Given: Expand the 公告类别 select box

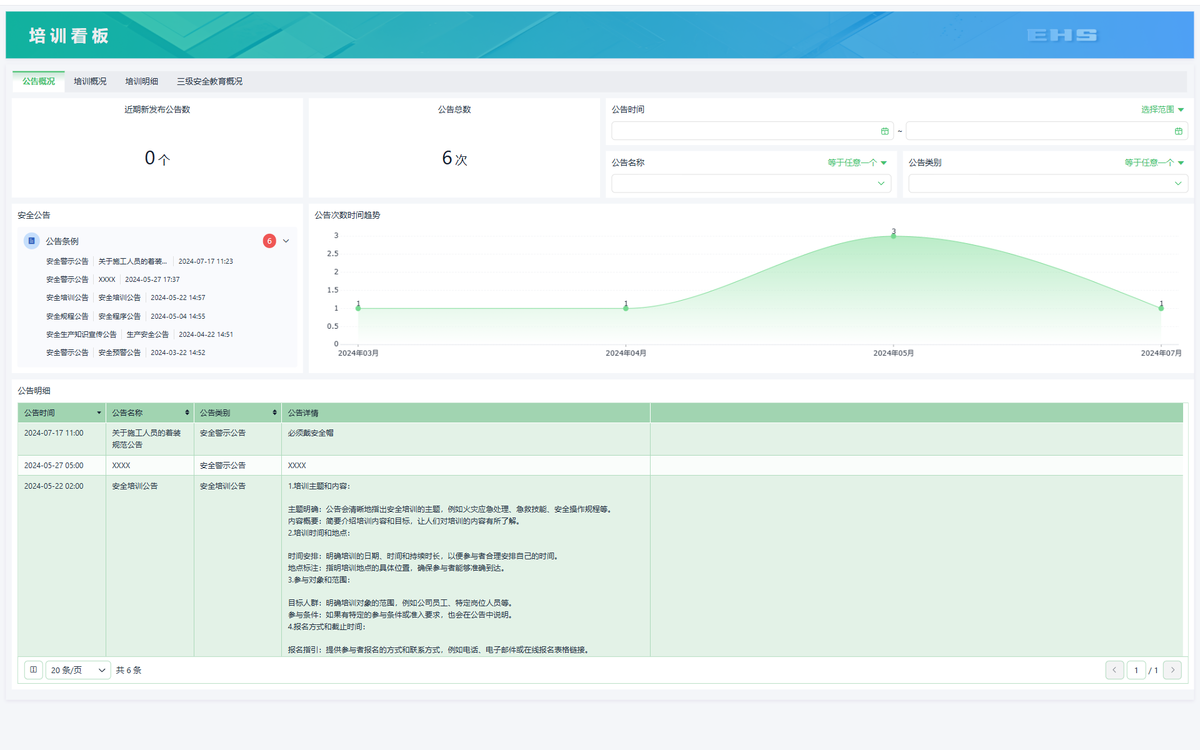Looking at the screenshot, I should [x=1047, y=183].
